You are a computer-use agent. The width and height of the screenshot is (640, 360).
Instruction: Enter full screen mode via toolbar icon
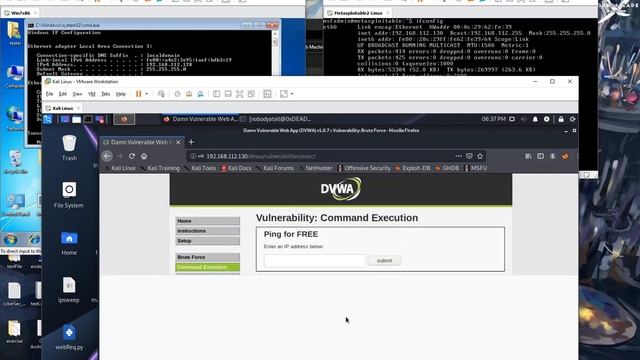pos(240,94)
